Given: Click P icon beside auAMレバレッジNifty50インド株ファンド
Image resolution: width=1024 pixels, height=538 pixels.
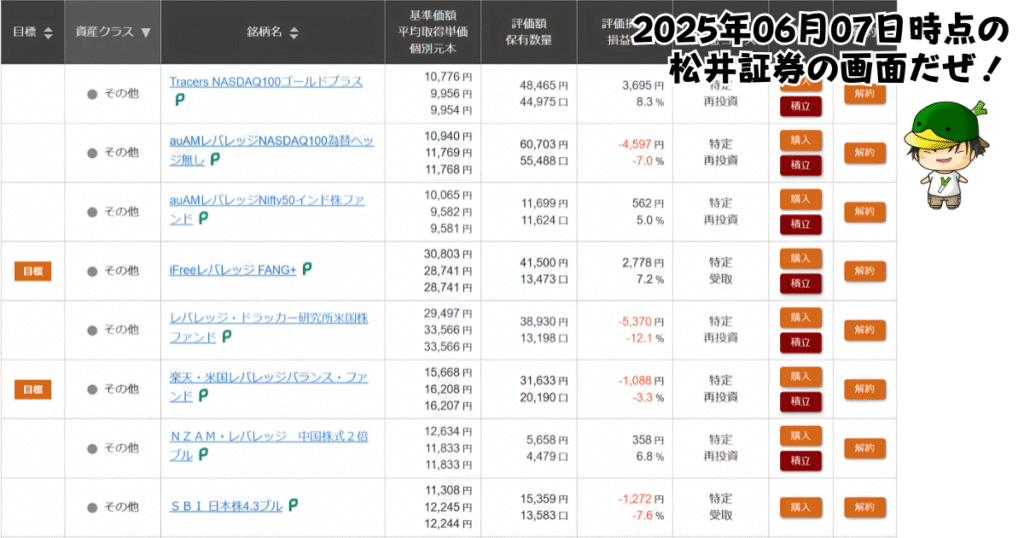Looking at the screenshot, I should [203, 218].
